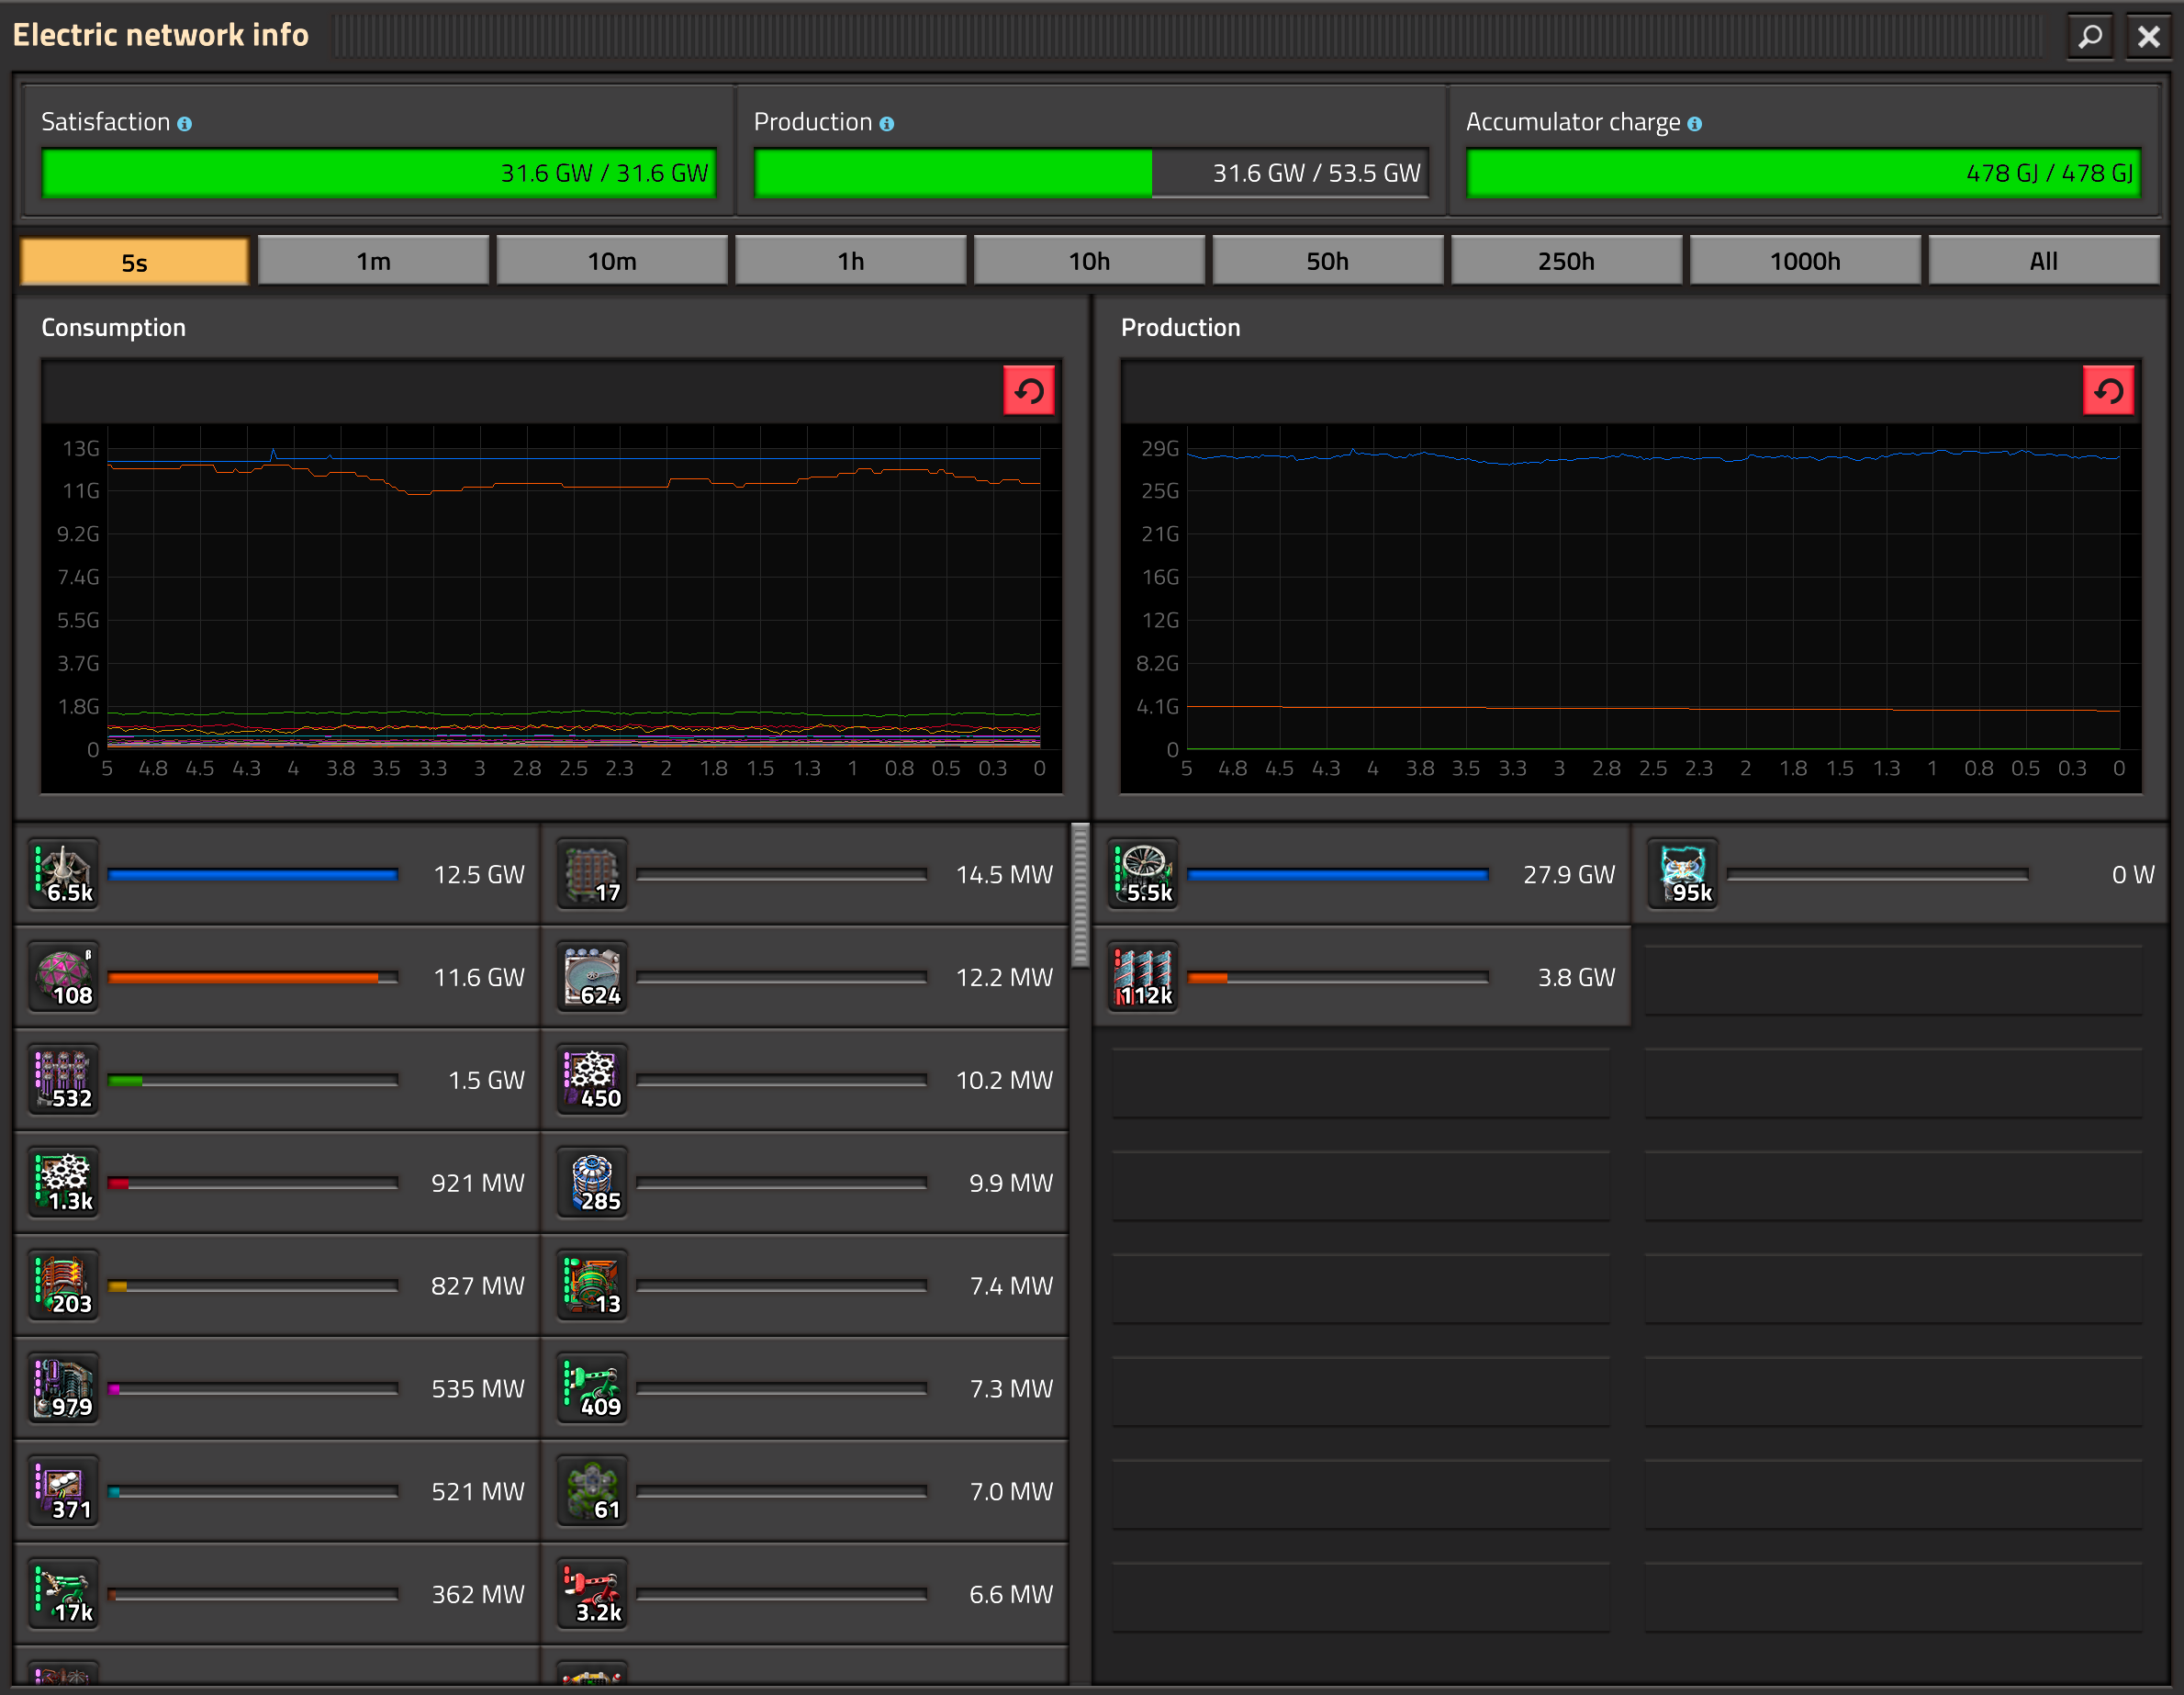
Task: Select the 1000h time range tab
Action: tap(1805, 261)
